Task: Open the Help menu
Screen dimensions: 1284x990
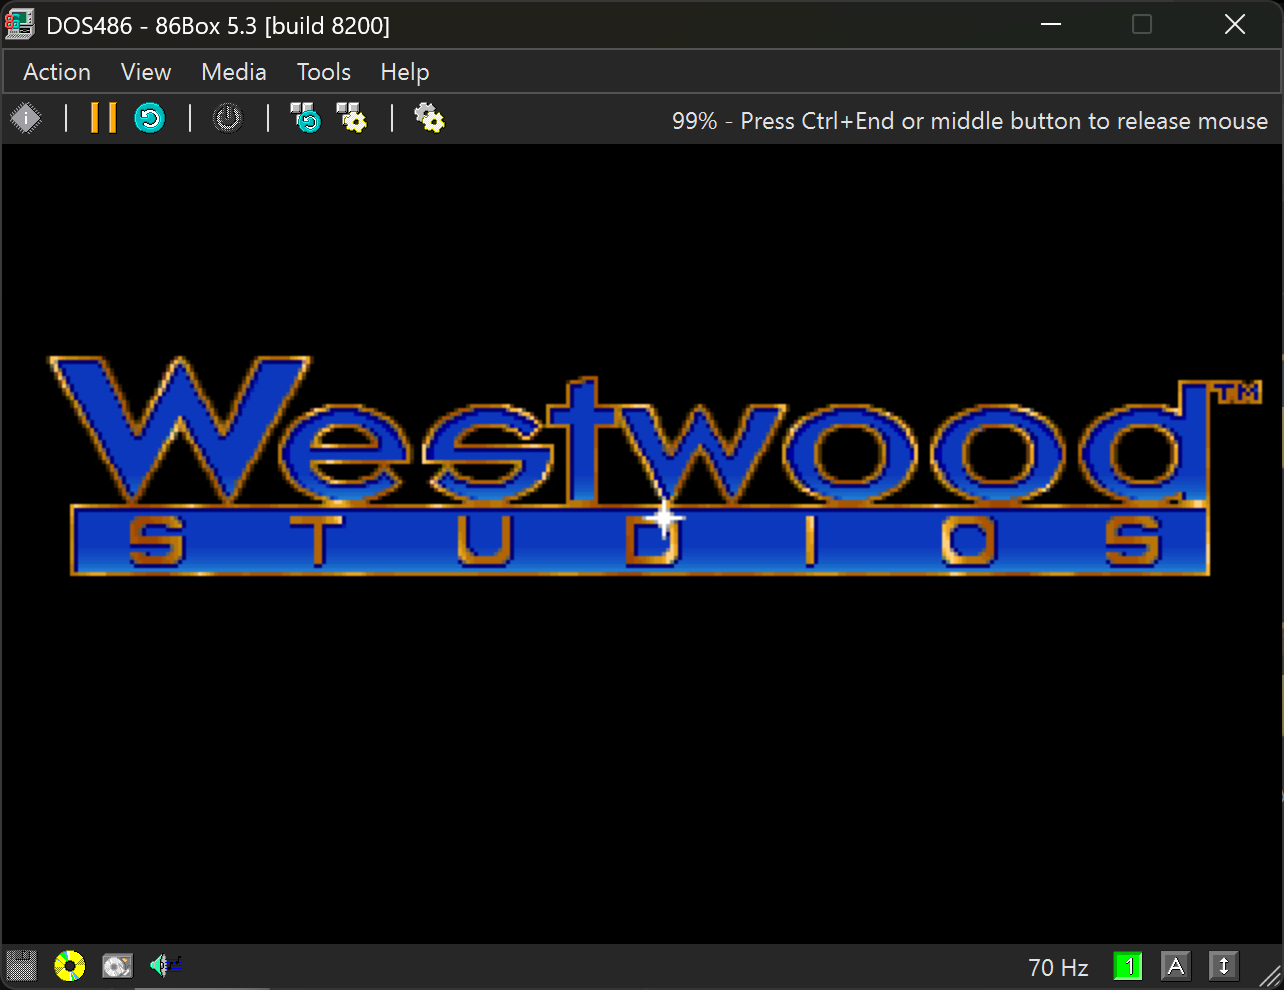Action: [405, 72]
